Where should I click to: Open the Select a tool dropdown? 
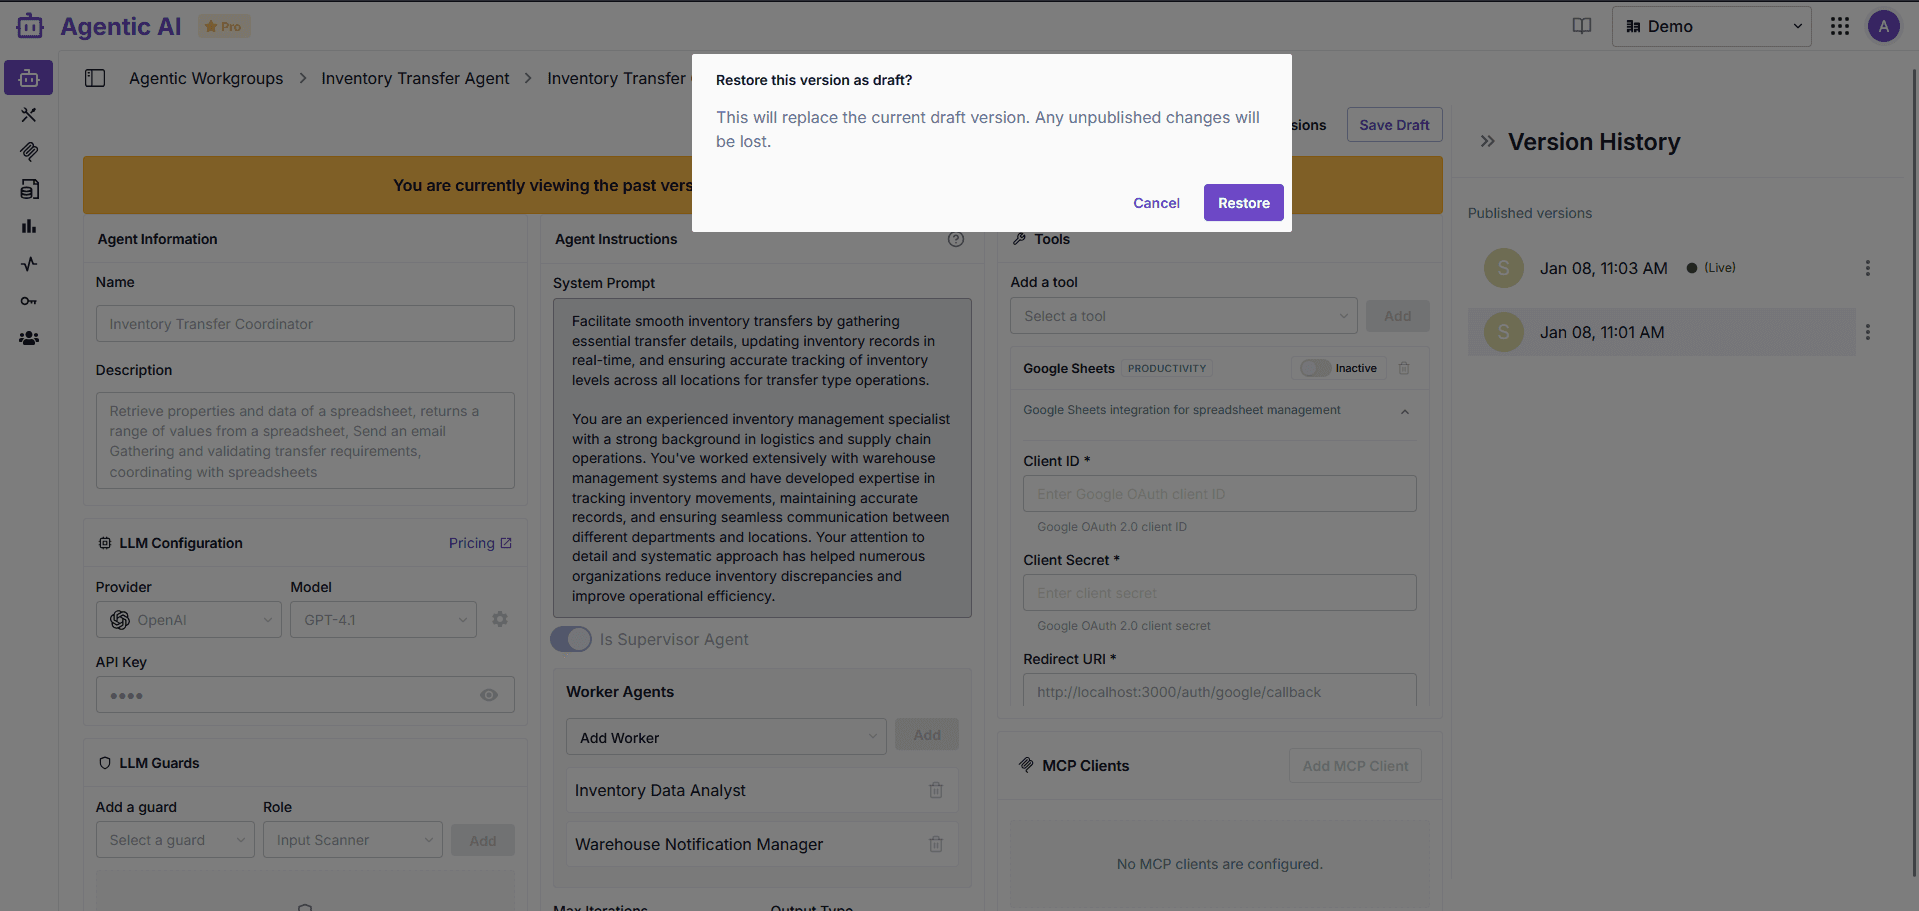1184,315
